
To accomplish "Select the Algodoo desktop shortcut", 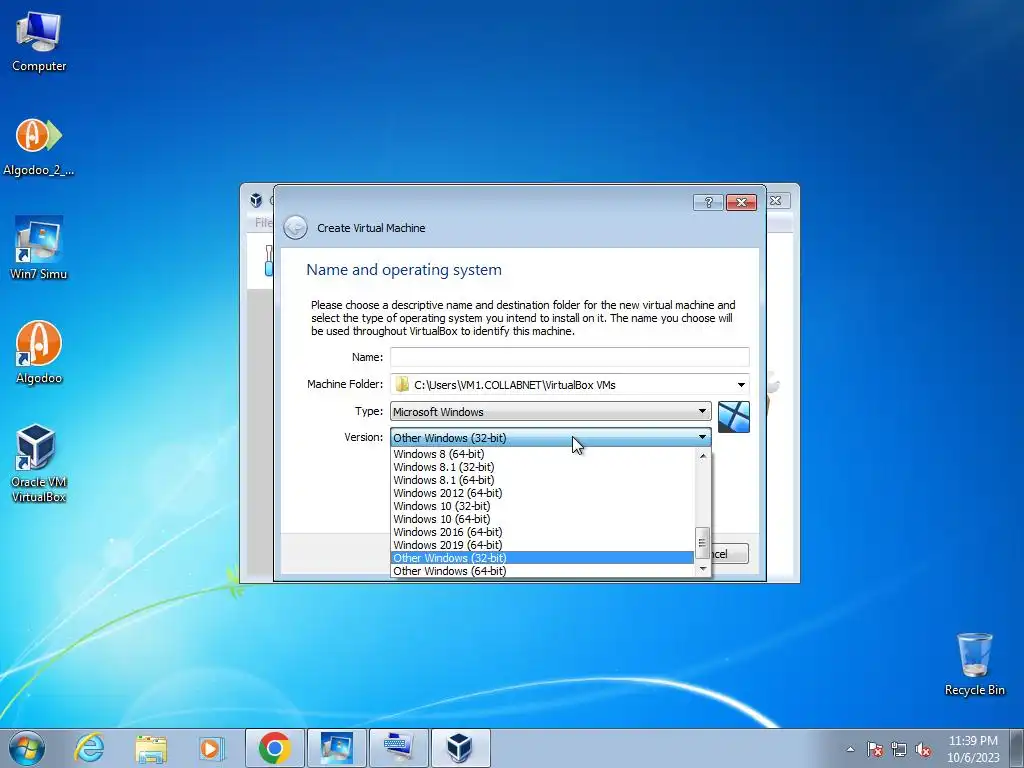I will [39, 353].
